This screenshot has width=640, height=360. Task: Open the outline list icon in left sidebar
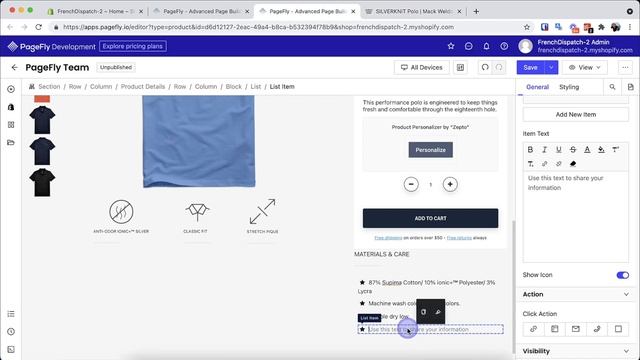tap(11, 314)
